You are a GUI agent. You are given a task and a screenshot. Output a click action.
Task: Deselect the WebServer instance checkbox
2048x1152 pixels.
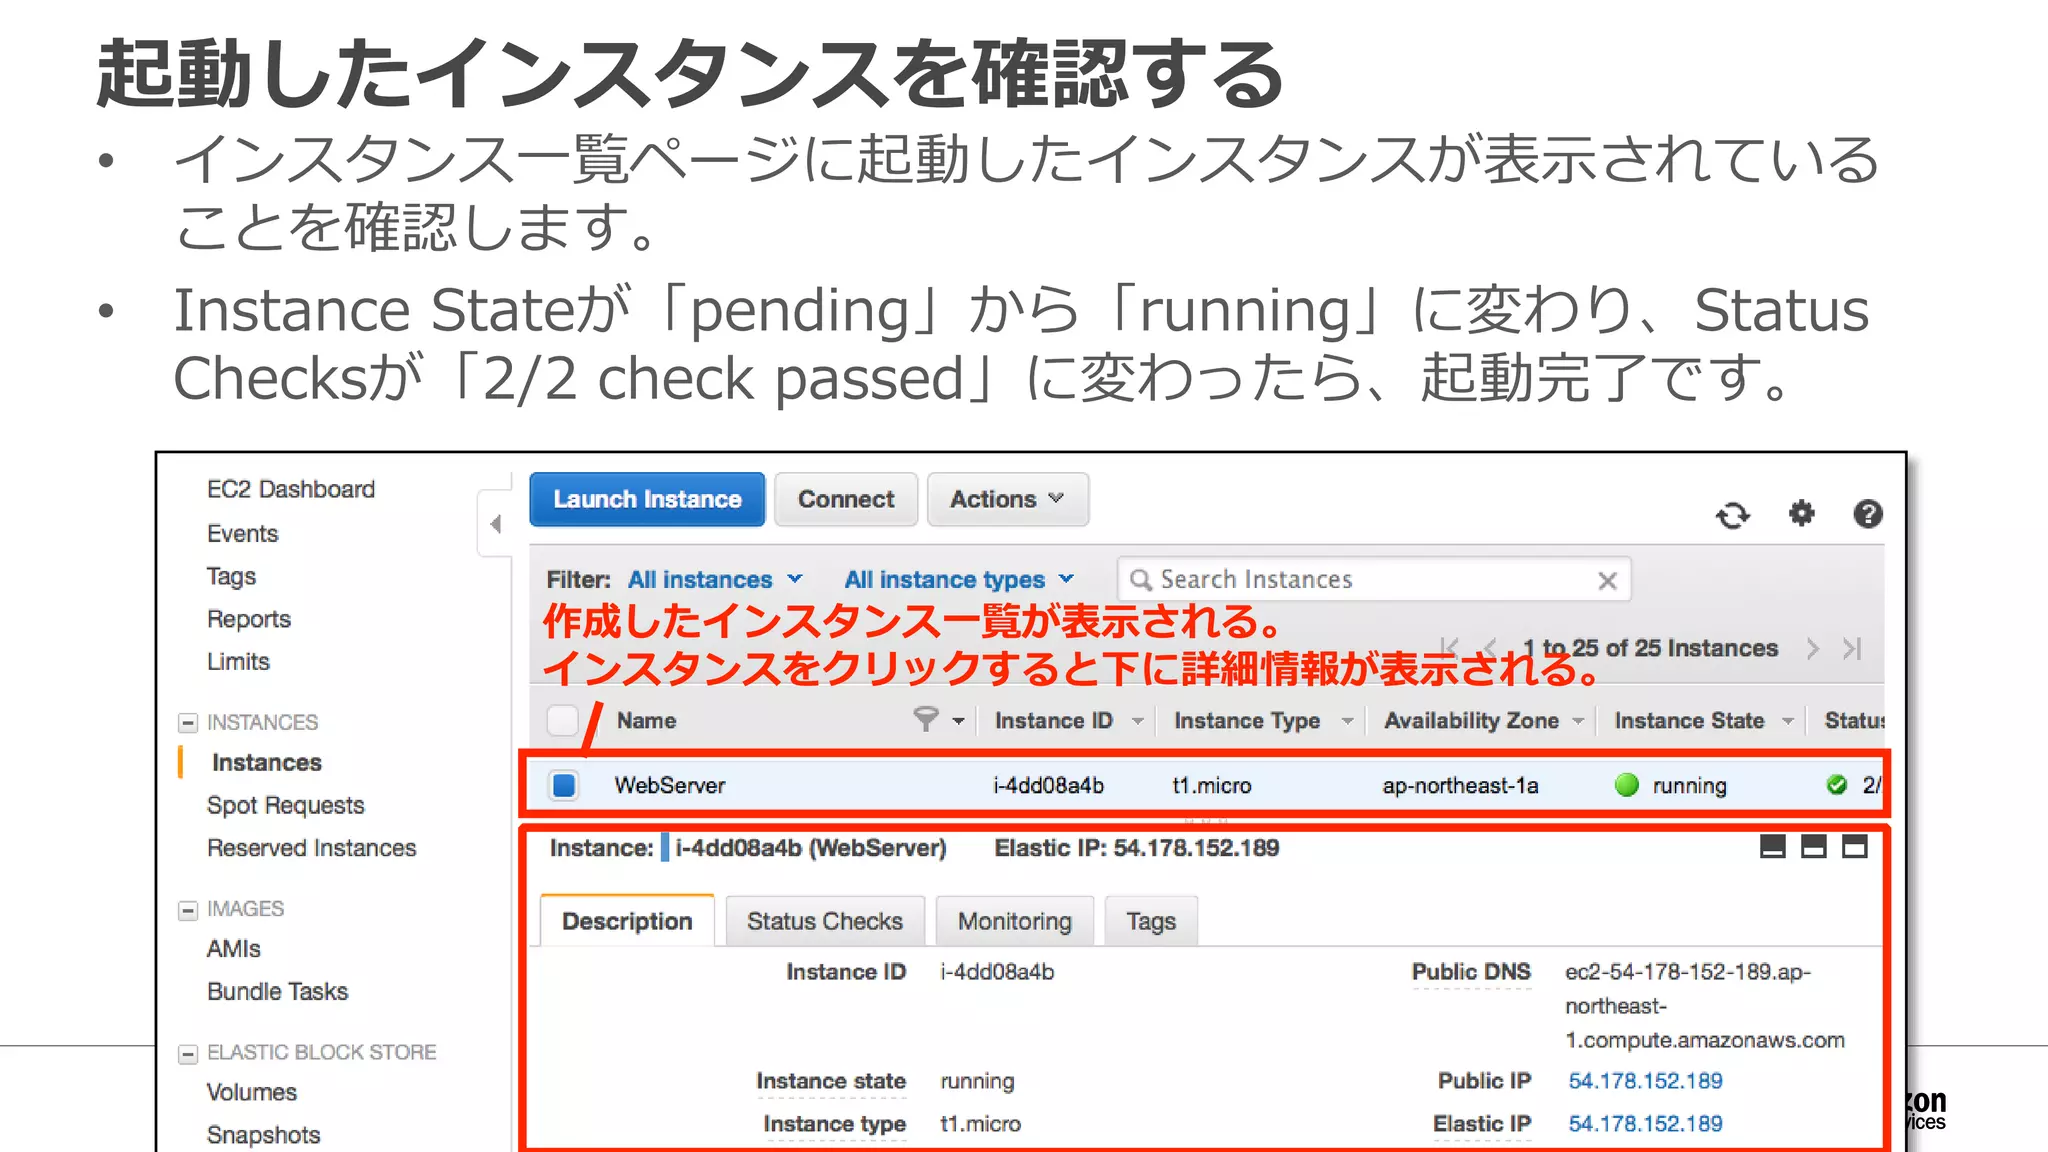[x=564, y=785]
